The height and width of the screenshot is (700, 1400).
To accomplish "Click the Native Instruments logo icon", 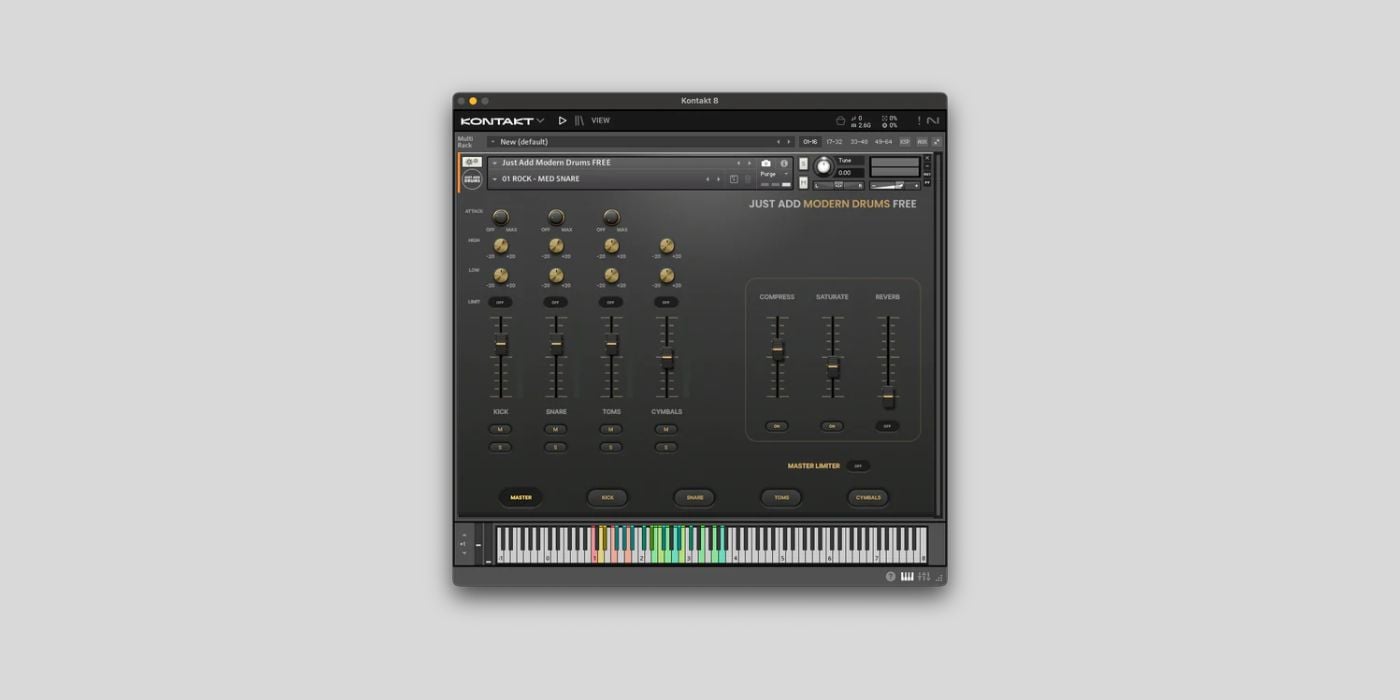I will tap(933, 120).
